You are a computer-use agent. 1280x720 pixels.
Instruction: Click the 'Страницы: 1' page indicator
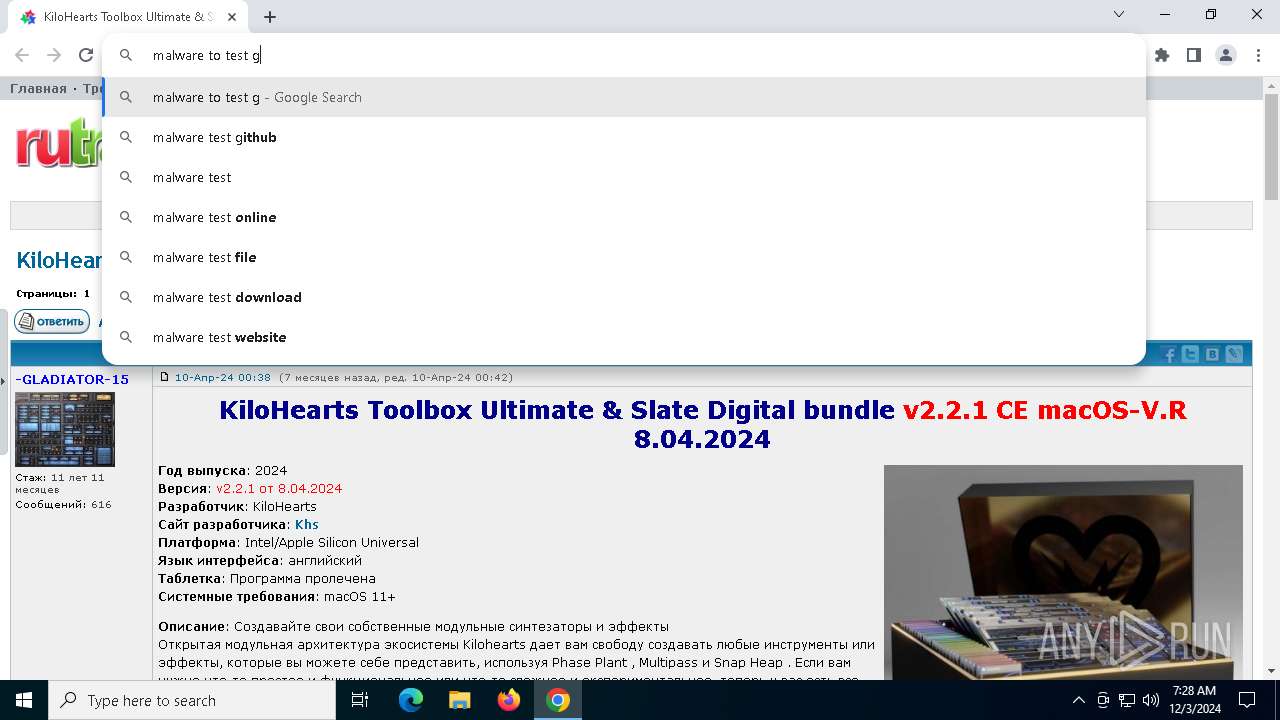pos(53,294)
